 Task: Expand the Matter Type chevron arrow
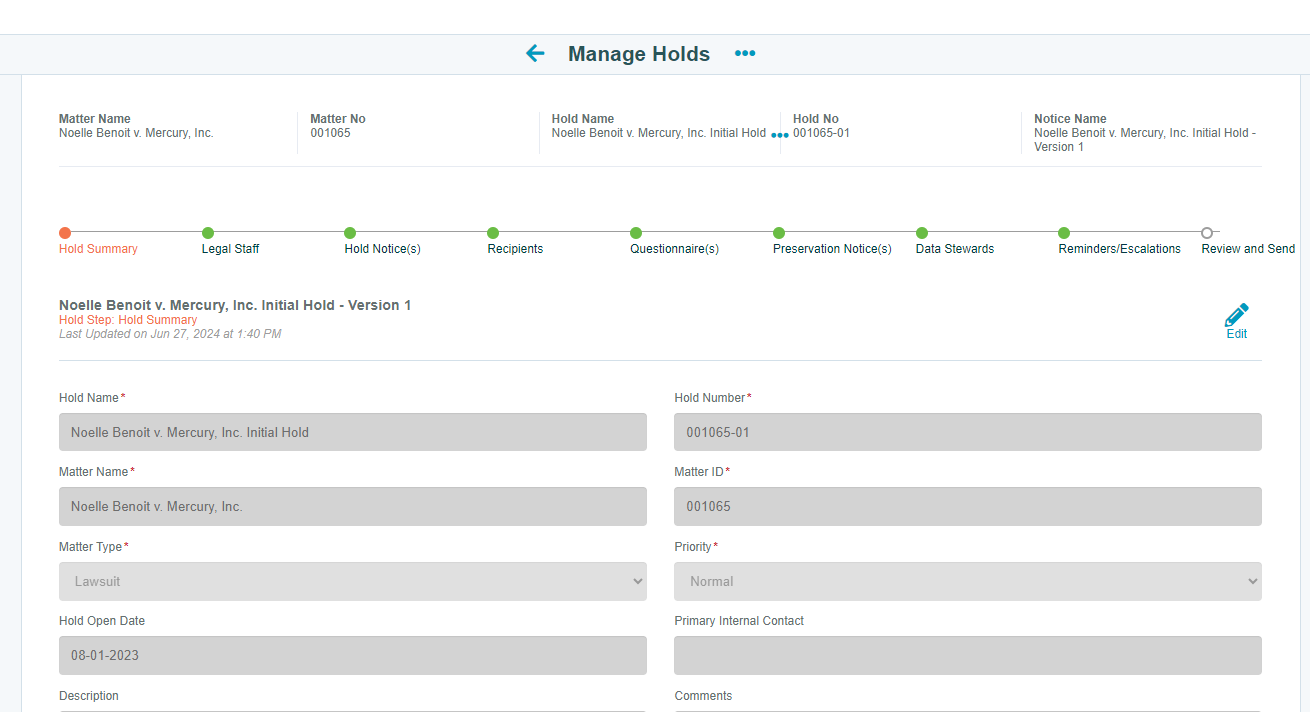(639, 581)
